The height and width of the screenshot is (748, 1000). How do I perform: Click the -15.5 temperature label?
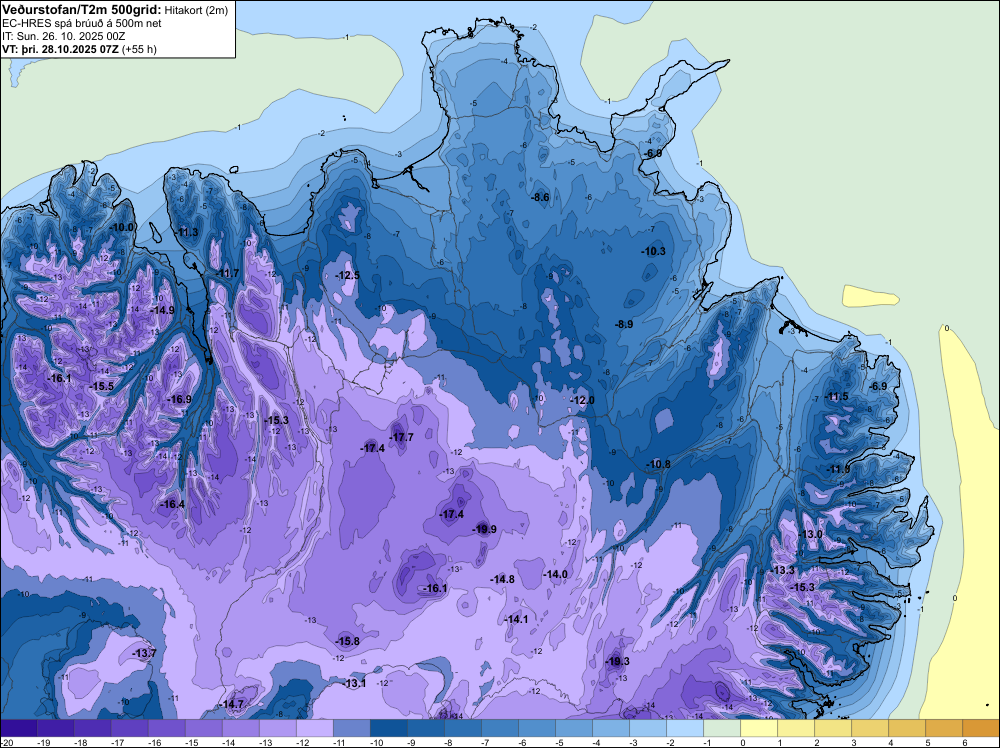[101, 386]
